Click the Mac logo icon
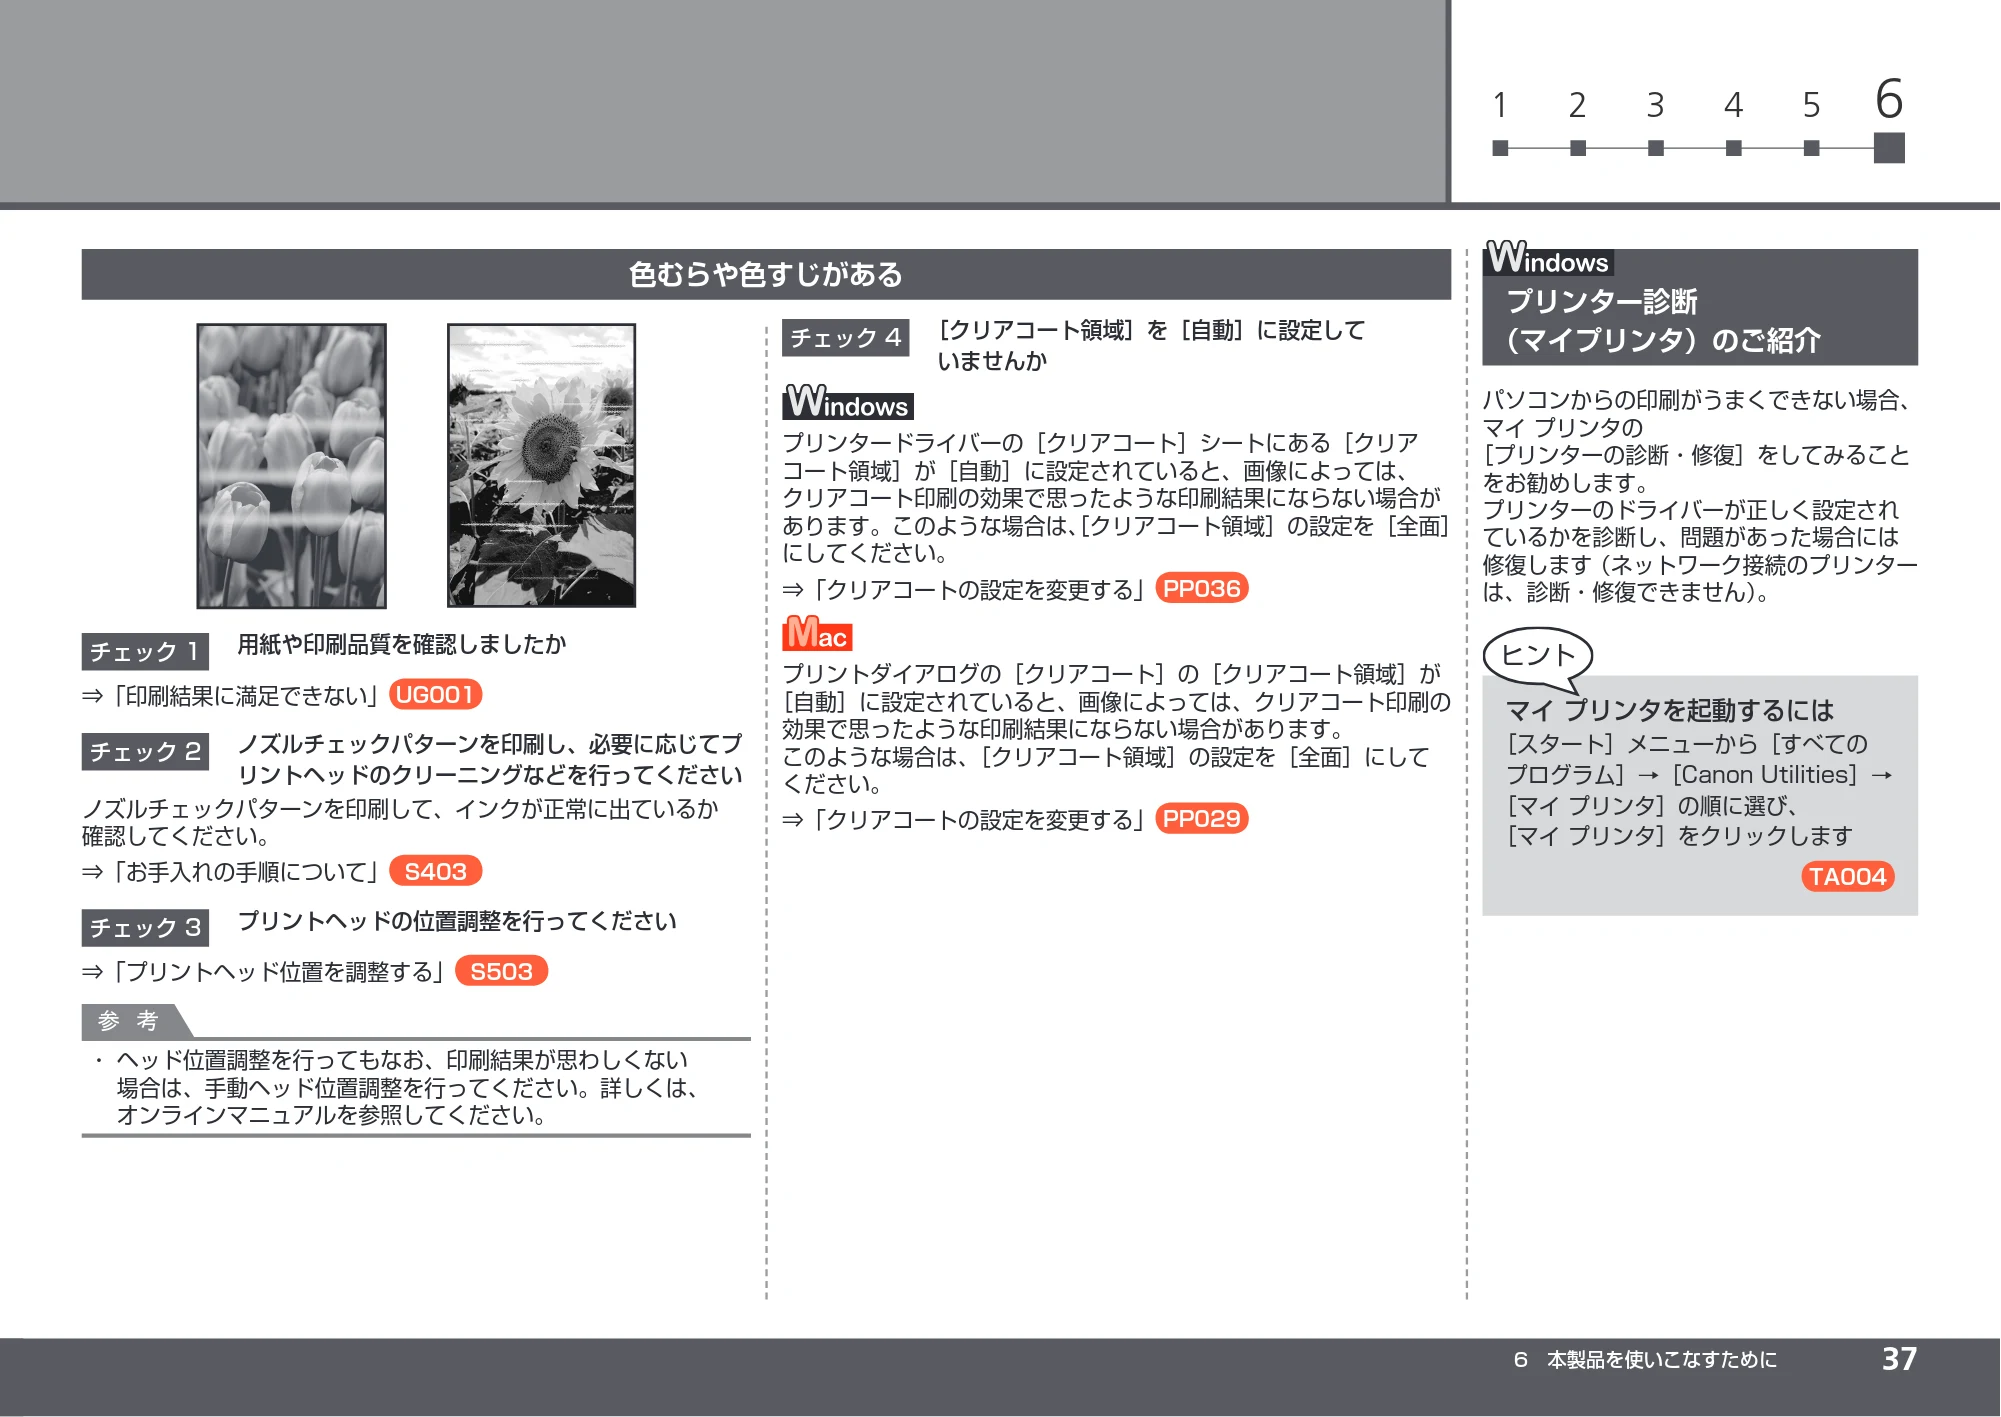This screenshot has height=1417, width=2001. click(x=817, y=633)
